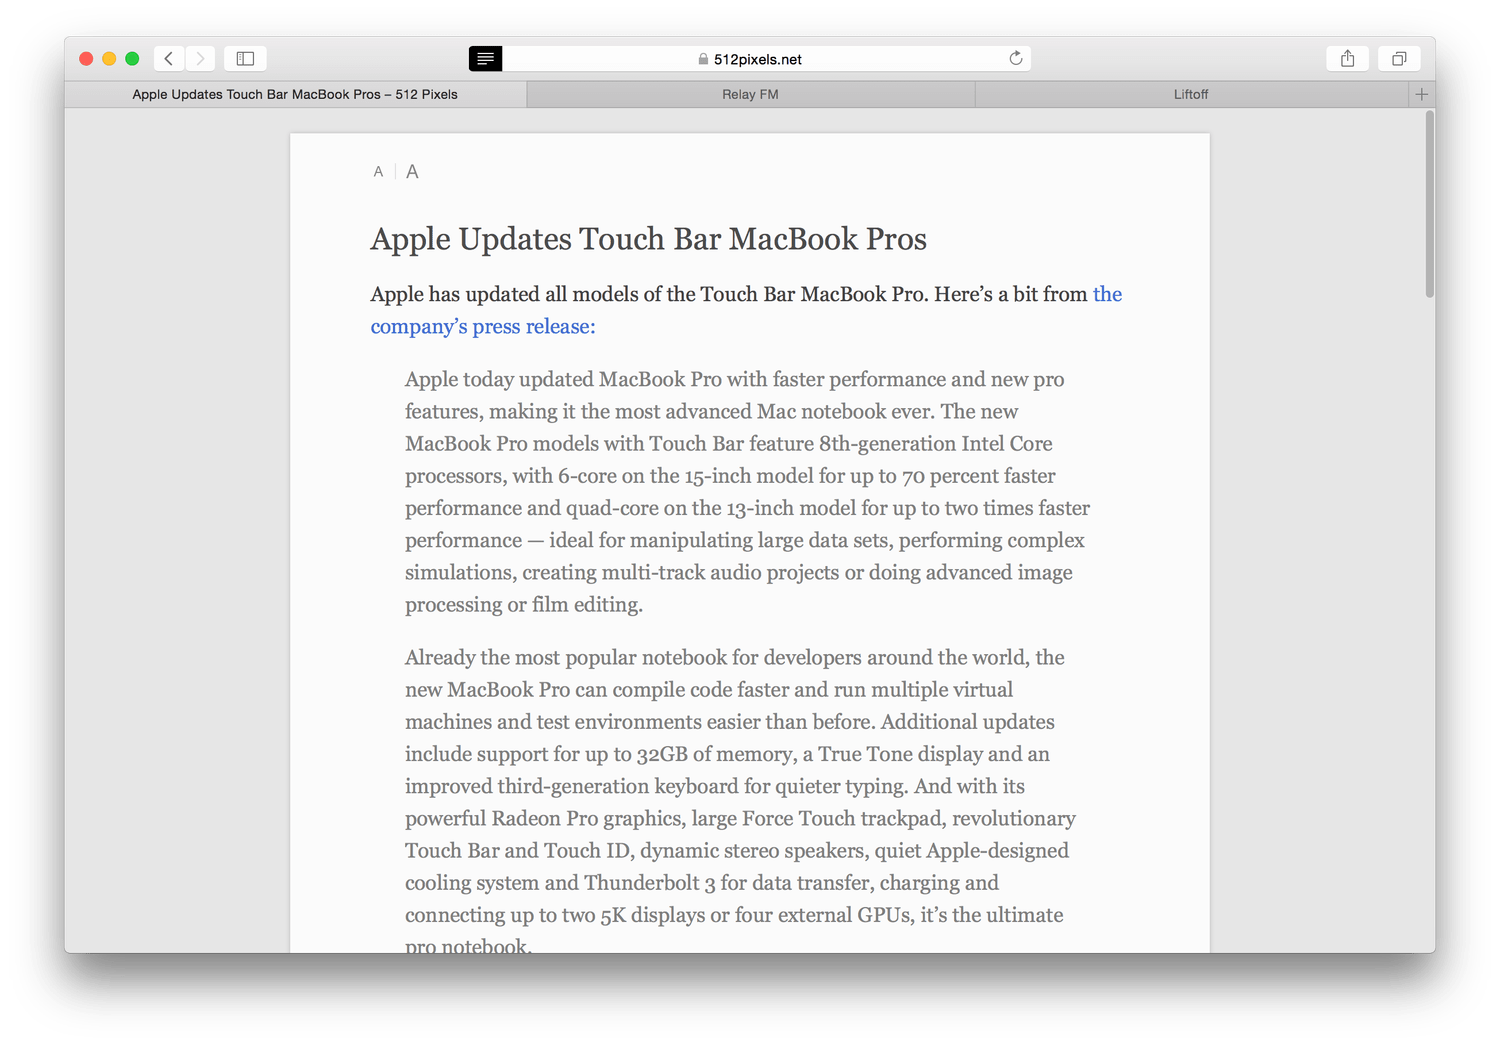Open the Share menu
Screen dimensions: 1500x1045
coord(1348,59)
